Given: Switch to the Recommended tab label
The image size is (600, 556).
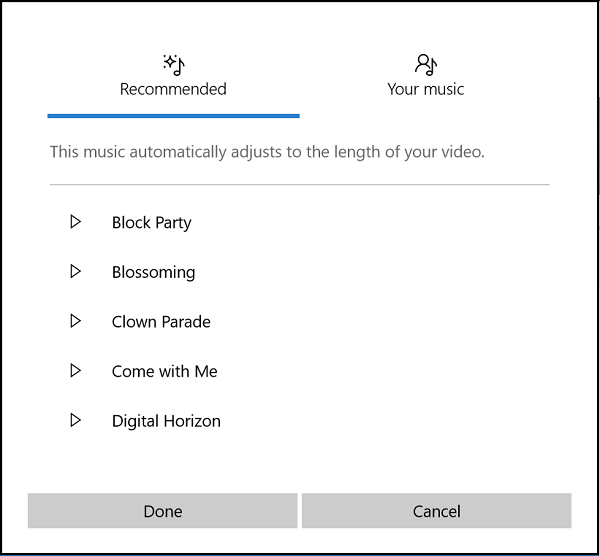Looking at the screenshot, I should pos(173,89).
